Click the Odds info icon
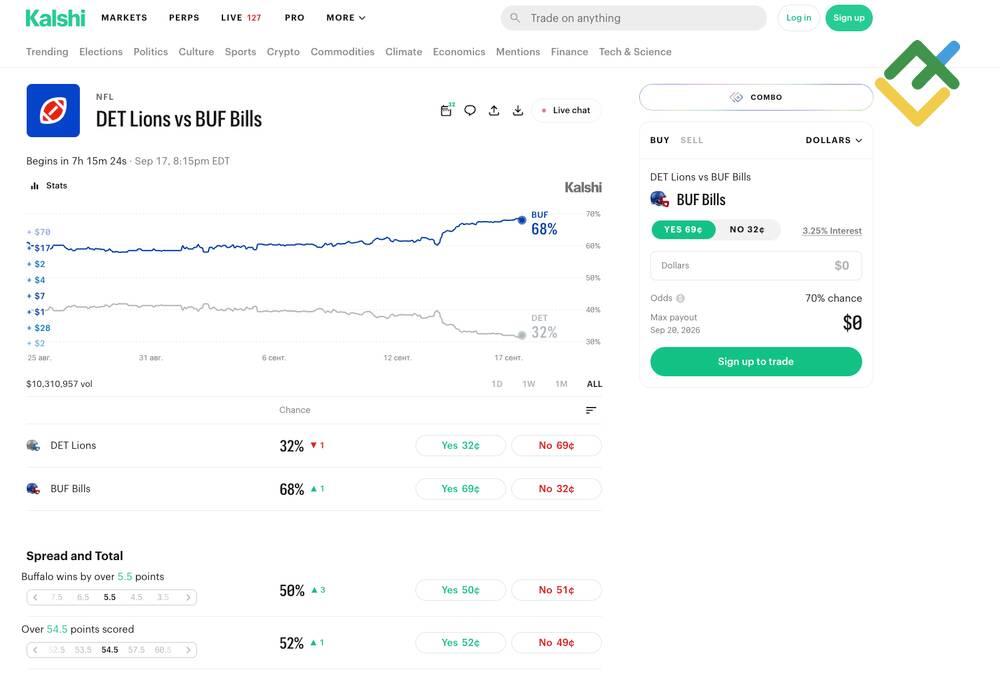This screenshot has width=1000, height=686. (680, 298)
